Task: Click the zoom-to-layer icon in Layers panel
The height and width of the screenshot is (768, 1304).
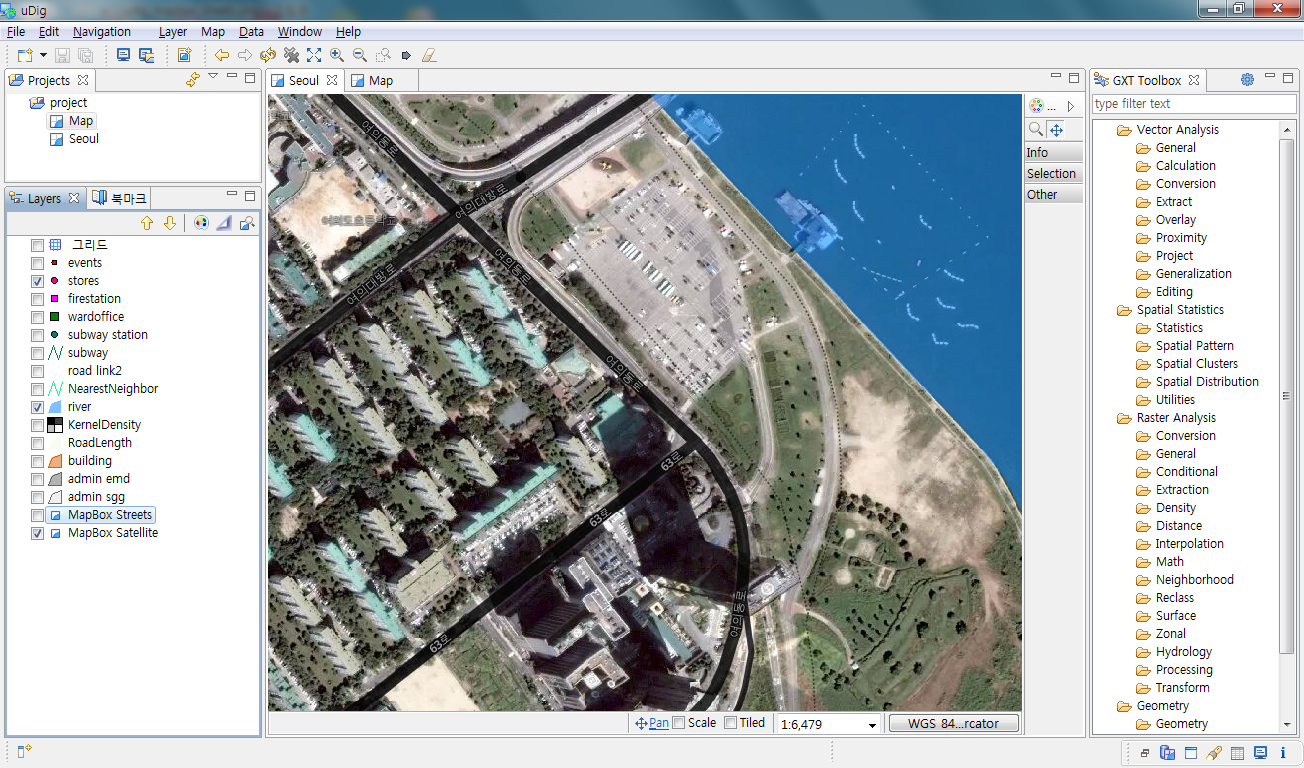Action: pos(249,223)
